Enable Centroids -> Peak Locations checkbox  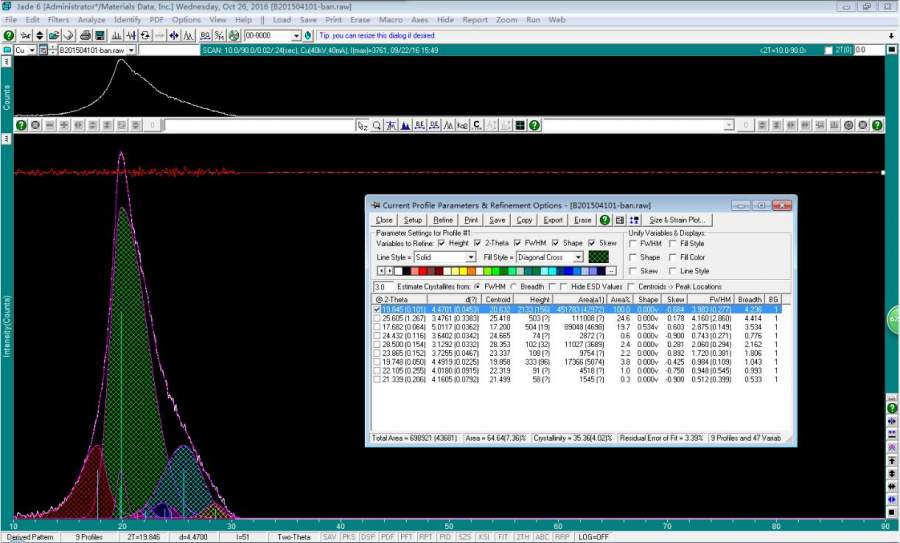coord(631,286)
